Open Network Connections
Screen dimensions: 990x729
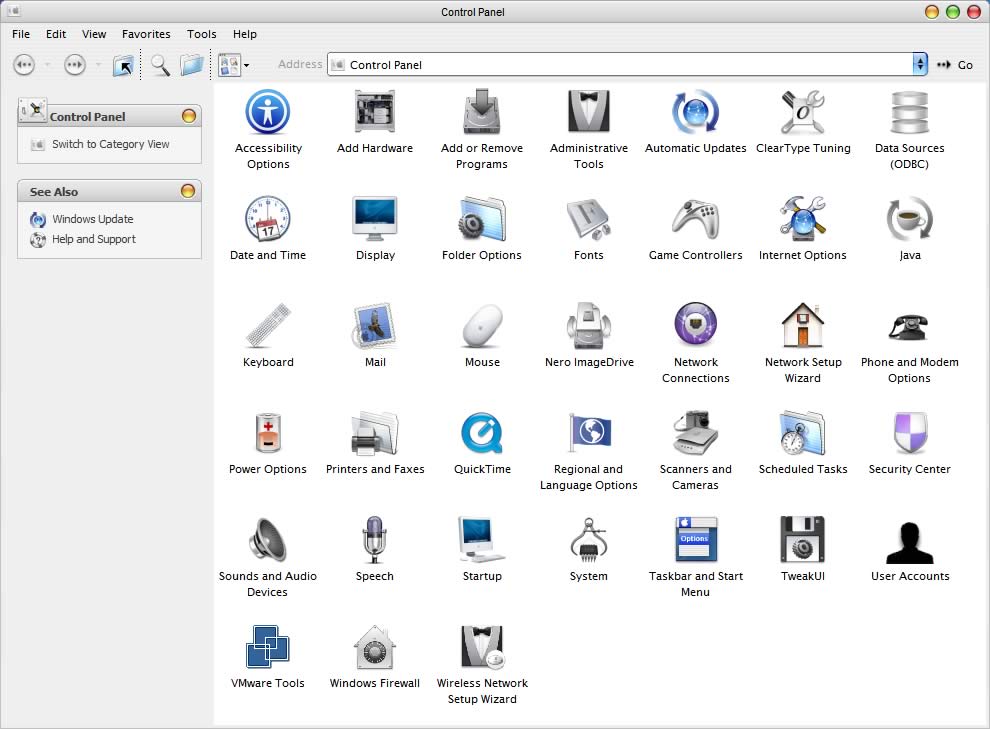tap(695, 326)
